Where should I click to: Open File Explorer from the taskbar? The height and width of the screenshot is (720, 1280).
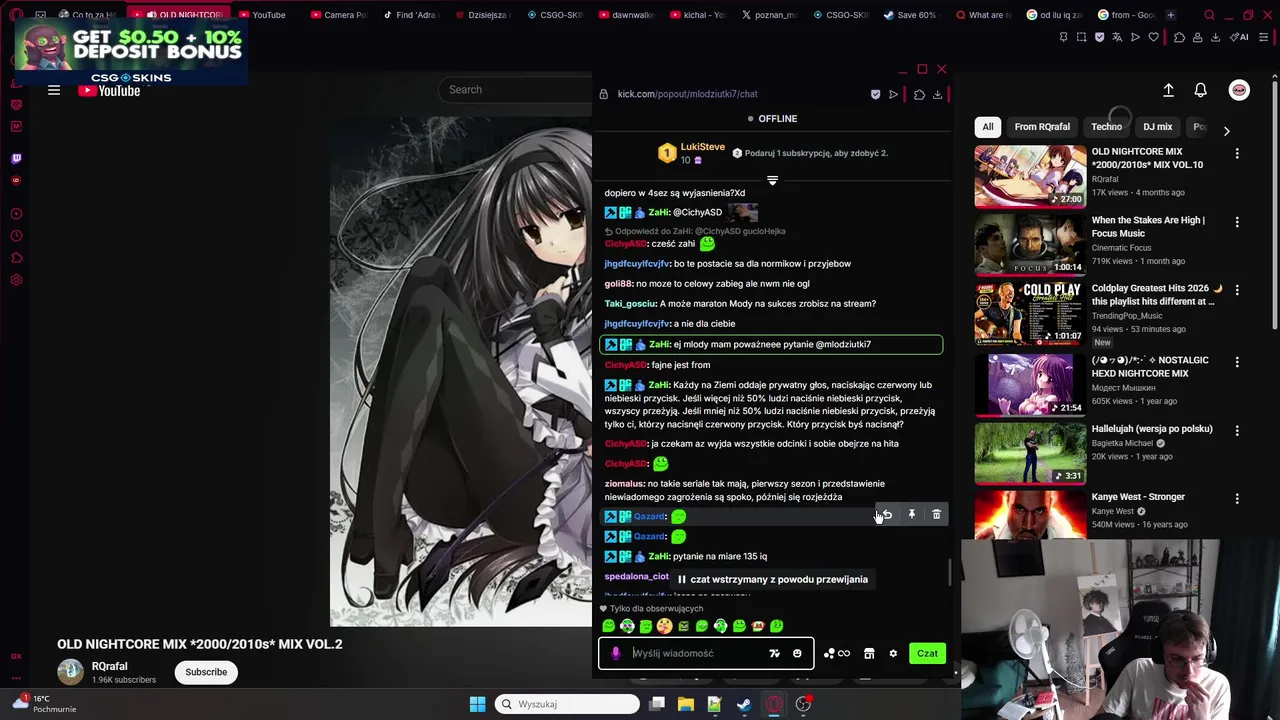tap(685, 704)
